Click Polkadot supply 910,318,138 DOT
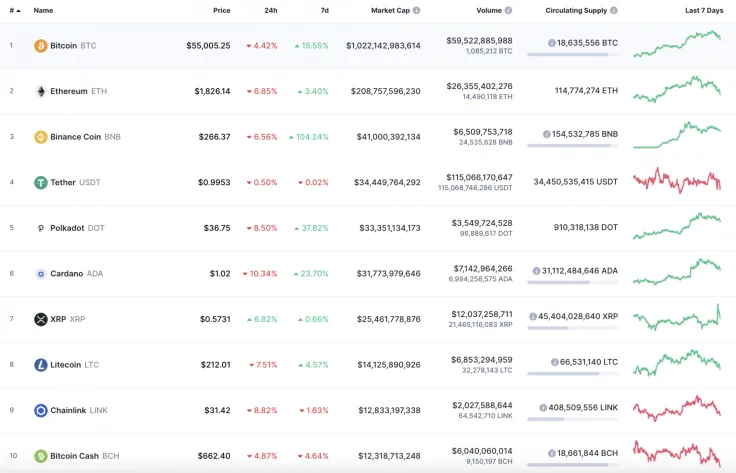This screenshot has width=736, height=473. click(x=586, y=227)
